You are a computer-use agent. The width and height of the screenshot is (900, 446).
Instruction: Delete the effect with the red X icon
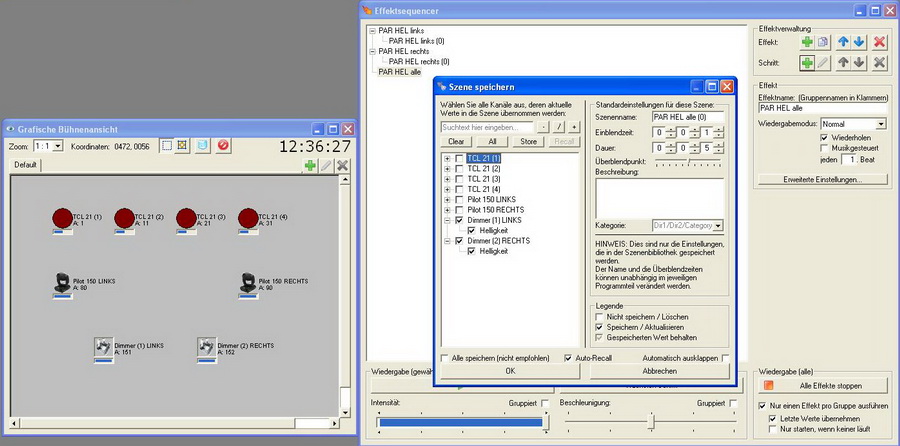[x=879, y=42]
